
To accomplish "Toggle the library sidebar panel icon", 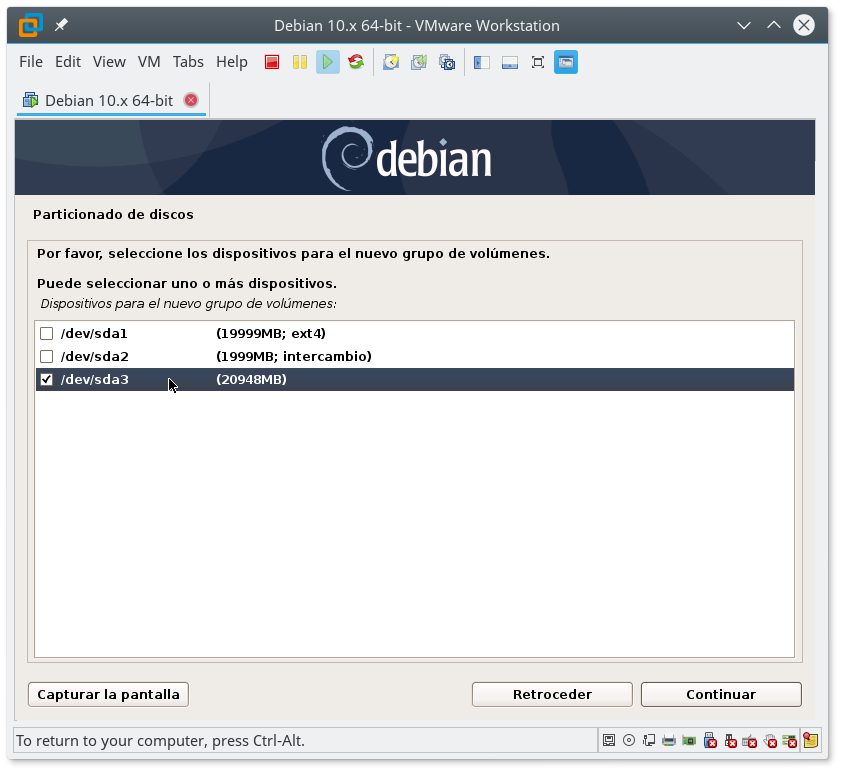I will coord(482,62).
